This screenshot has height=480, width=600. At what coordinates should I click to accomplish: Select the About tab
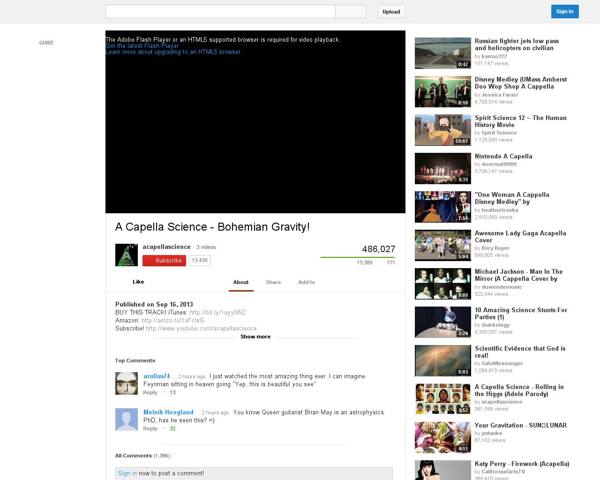click(x=241, y=282)
